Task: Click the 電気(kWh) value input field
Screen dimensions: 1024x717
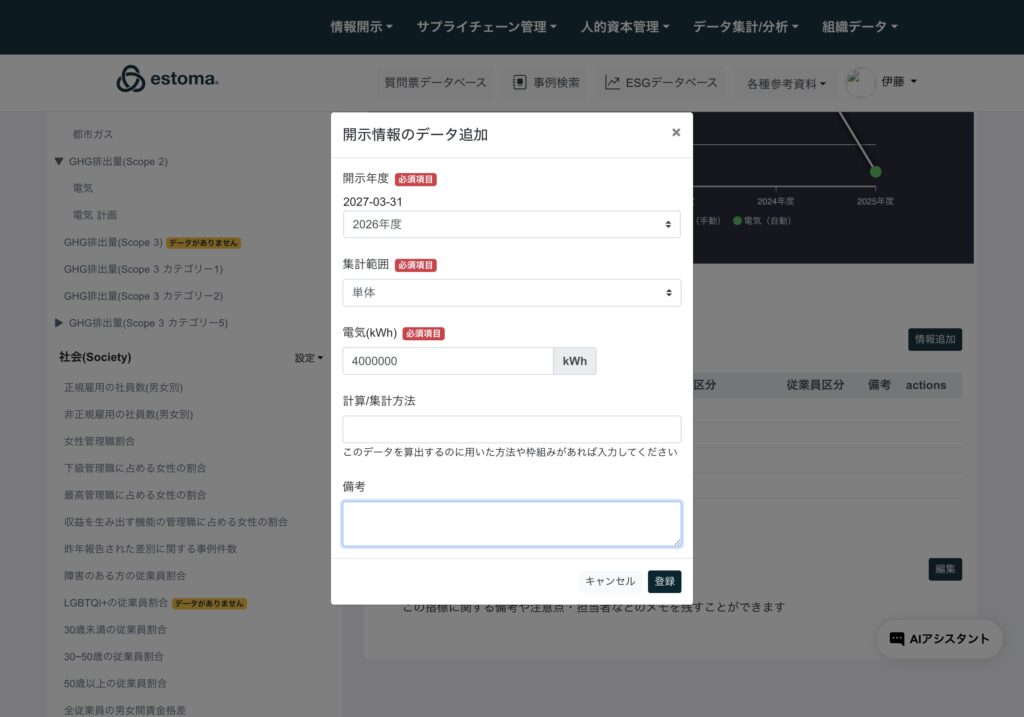Action: [x=447, y=361]
